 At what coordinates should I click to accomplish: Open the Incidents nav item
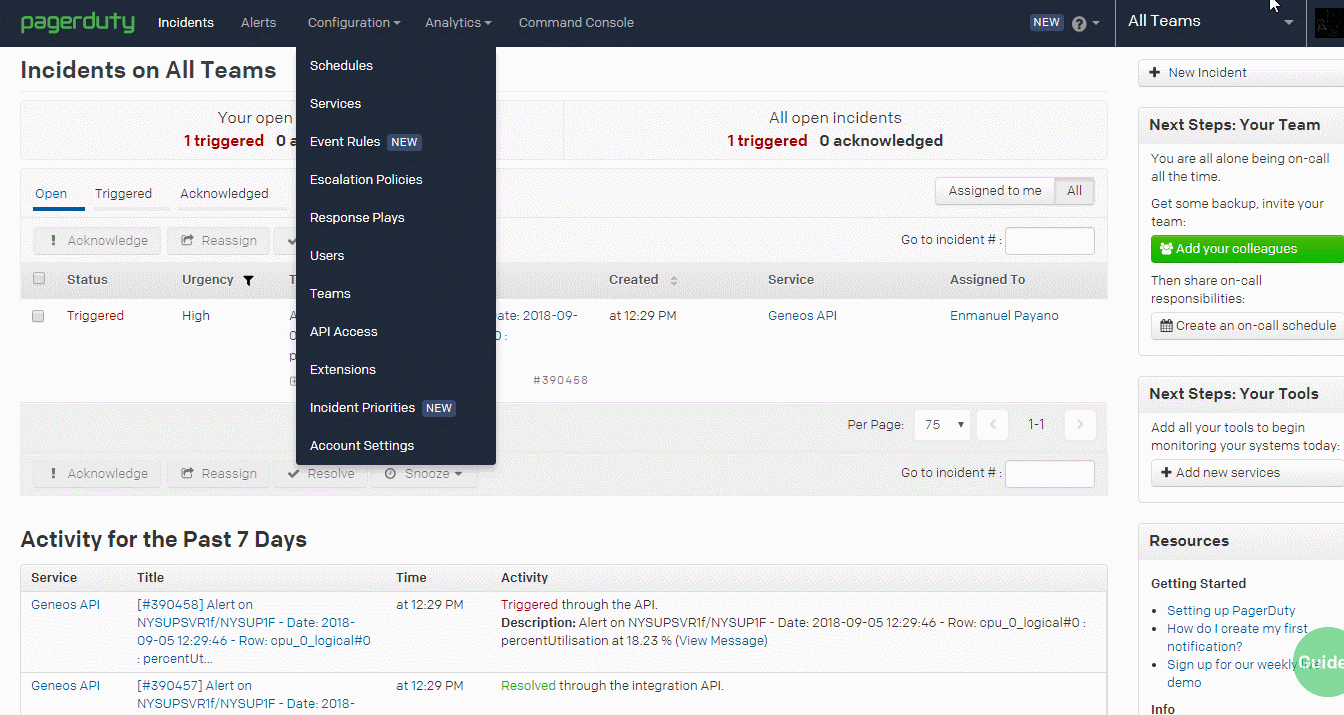point(186,22)
